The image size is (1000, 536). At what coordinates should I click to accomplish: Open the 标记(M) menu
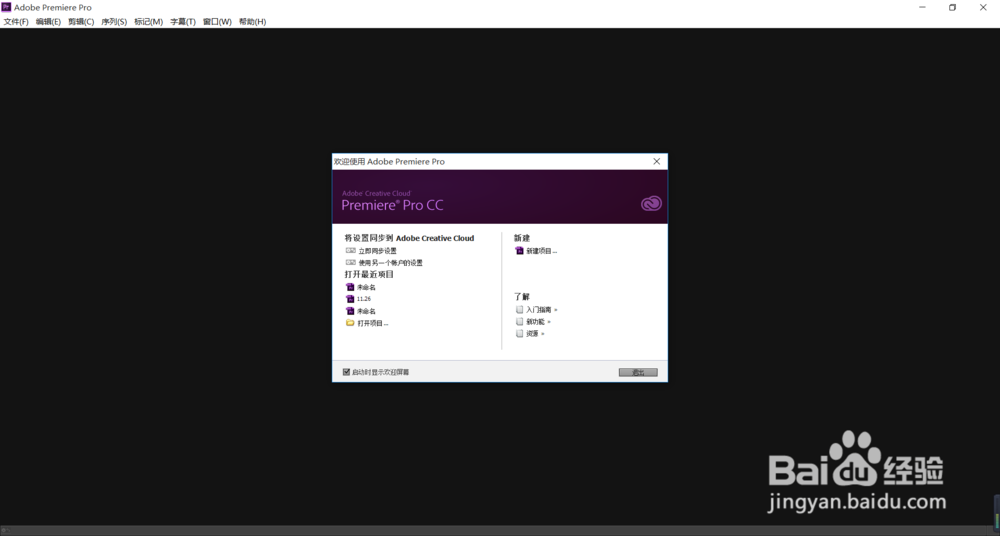149,22
